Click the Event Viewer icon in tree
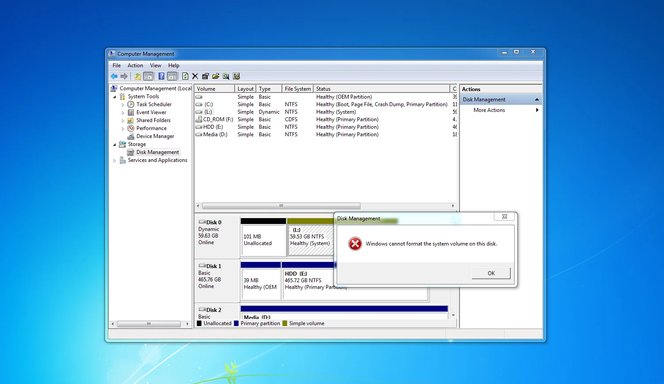664x384 pixels. (x=131, y=112)
